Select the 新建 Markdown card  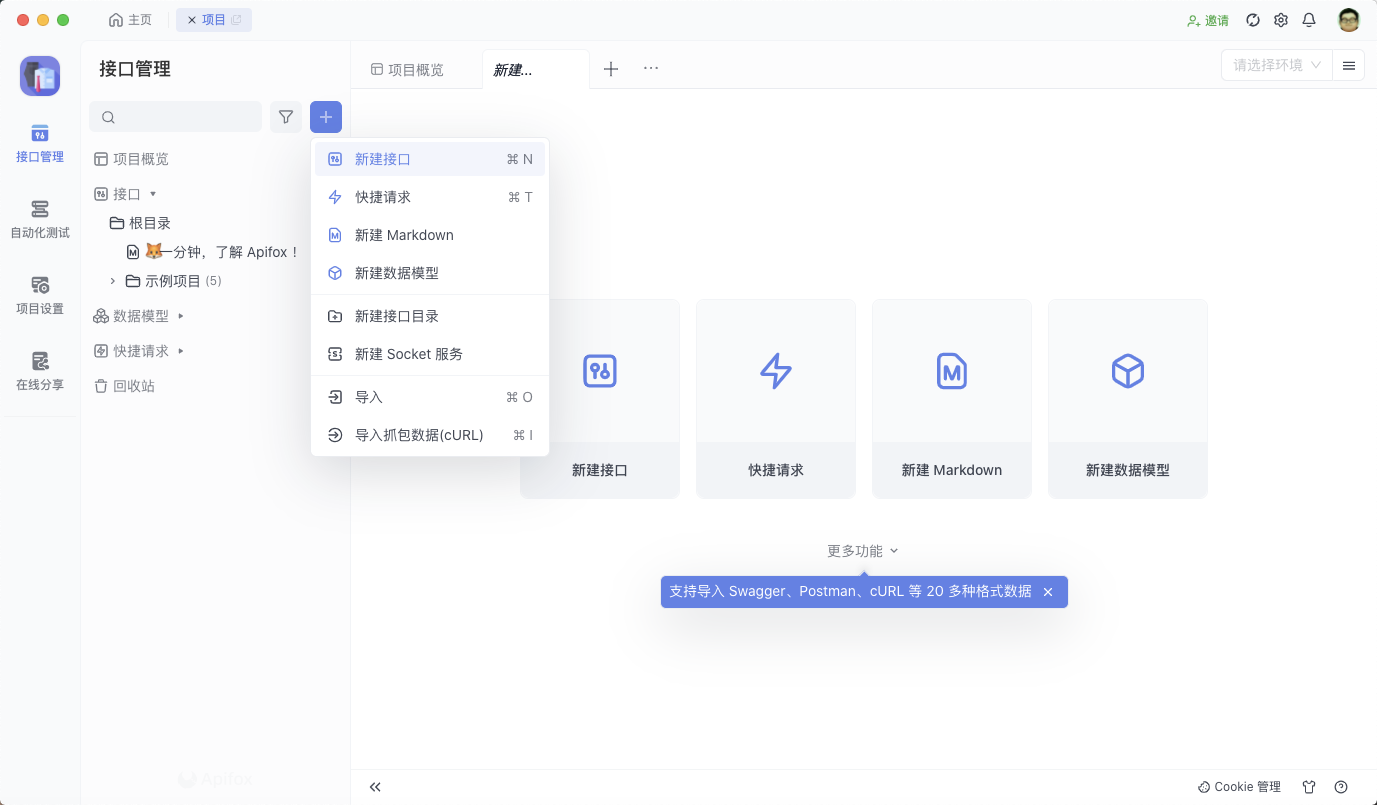click(951, 398)
